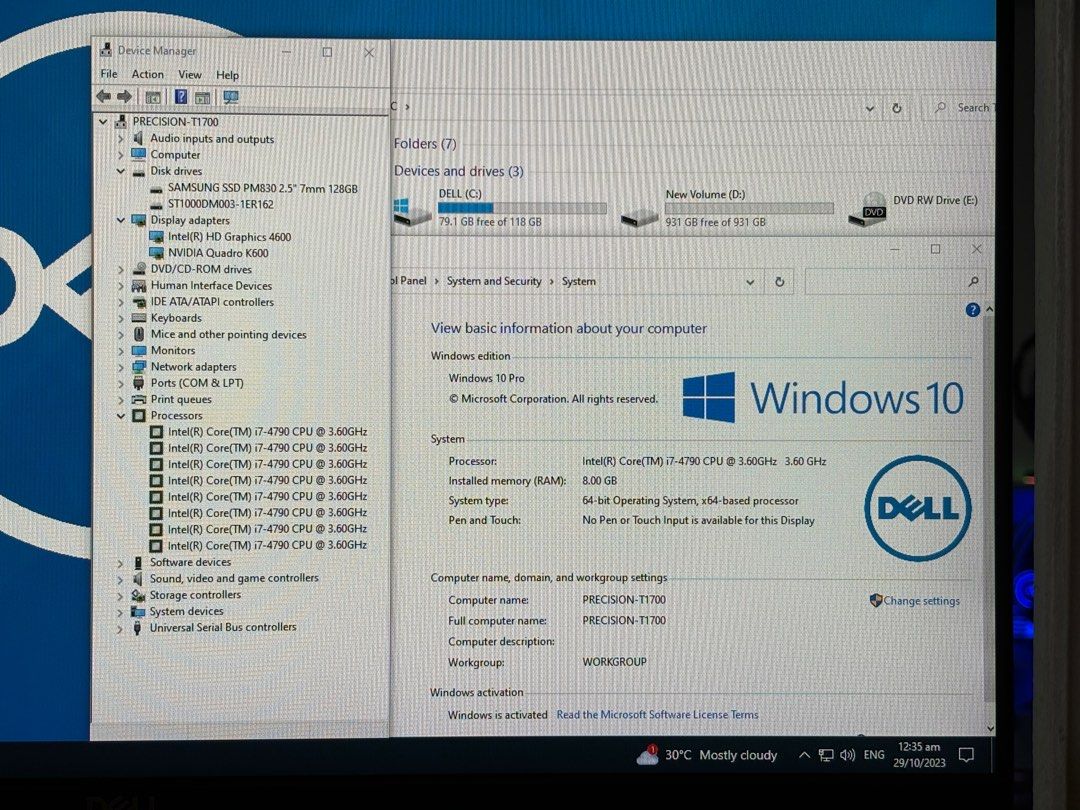This screenshot has height=810, width=1080.
Task: Click the Forward navigation arrow in Device Manager
Action: point(123,96)
